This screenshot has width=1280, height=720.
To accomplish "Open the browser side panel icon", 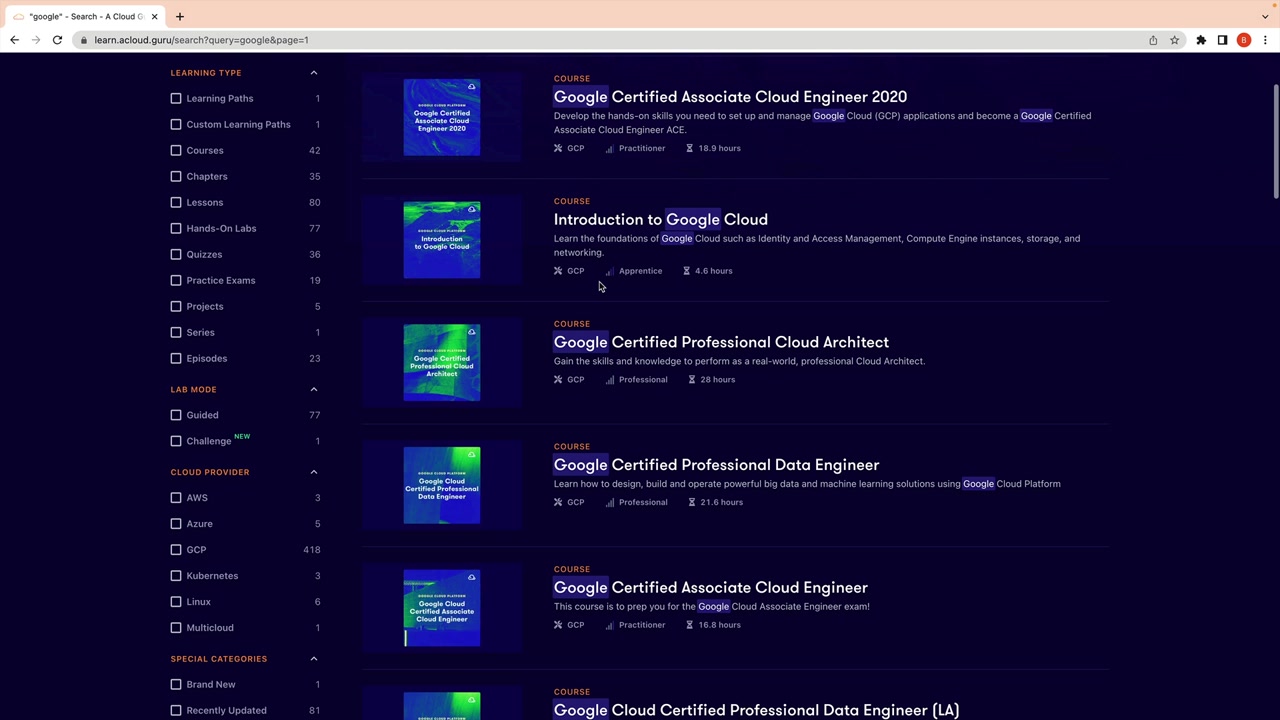I will point(1222,40).
